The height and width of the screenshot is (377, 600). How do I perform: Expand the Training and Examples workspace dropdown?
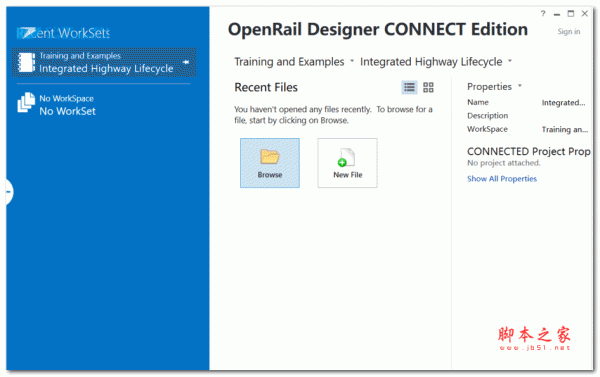click(352, 61)
